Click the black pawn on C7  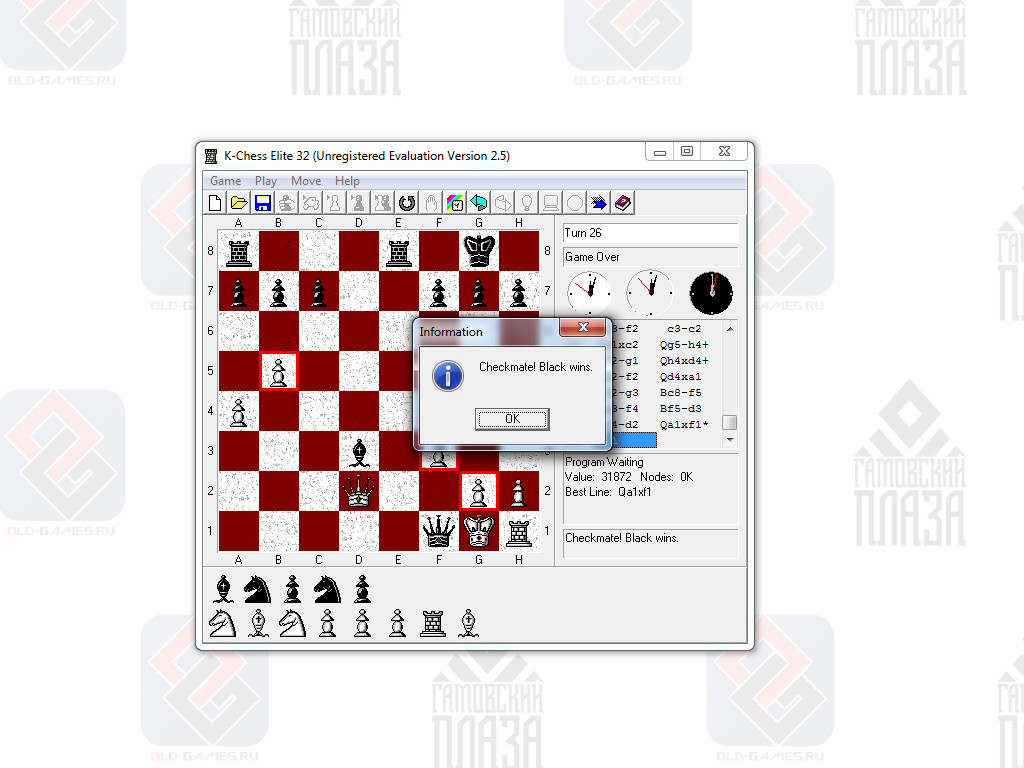319,293
